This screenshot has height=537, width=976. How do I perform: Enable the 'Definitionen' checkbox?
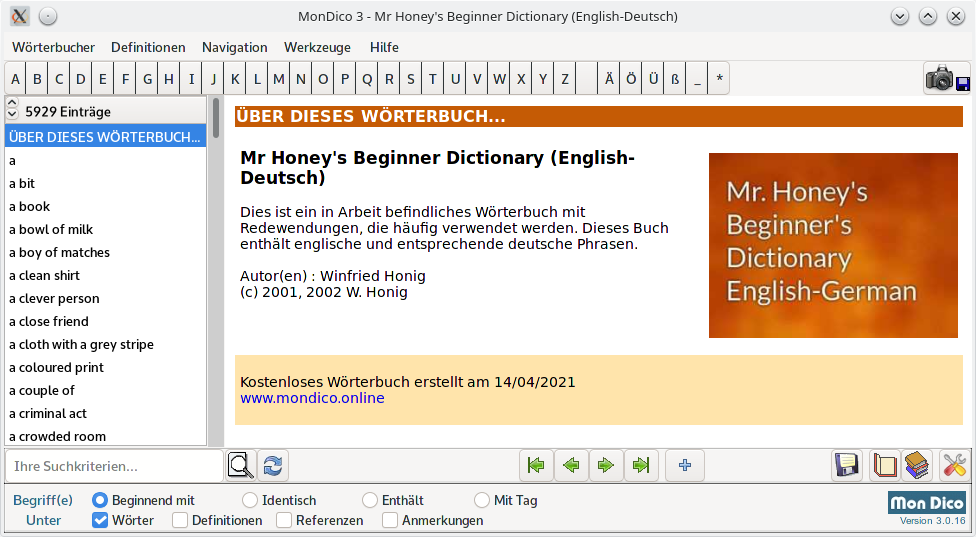[x=180, y=520]
